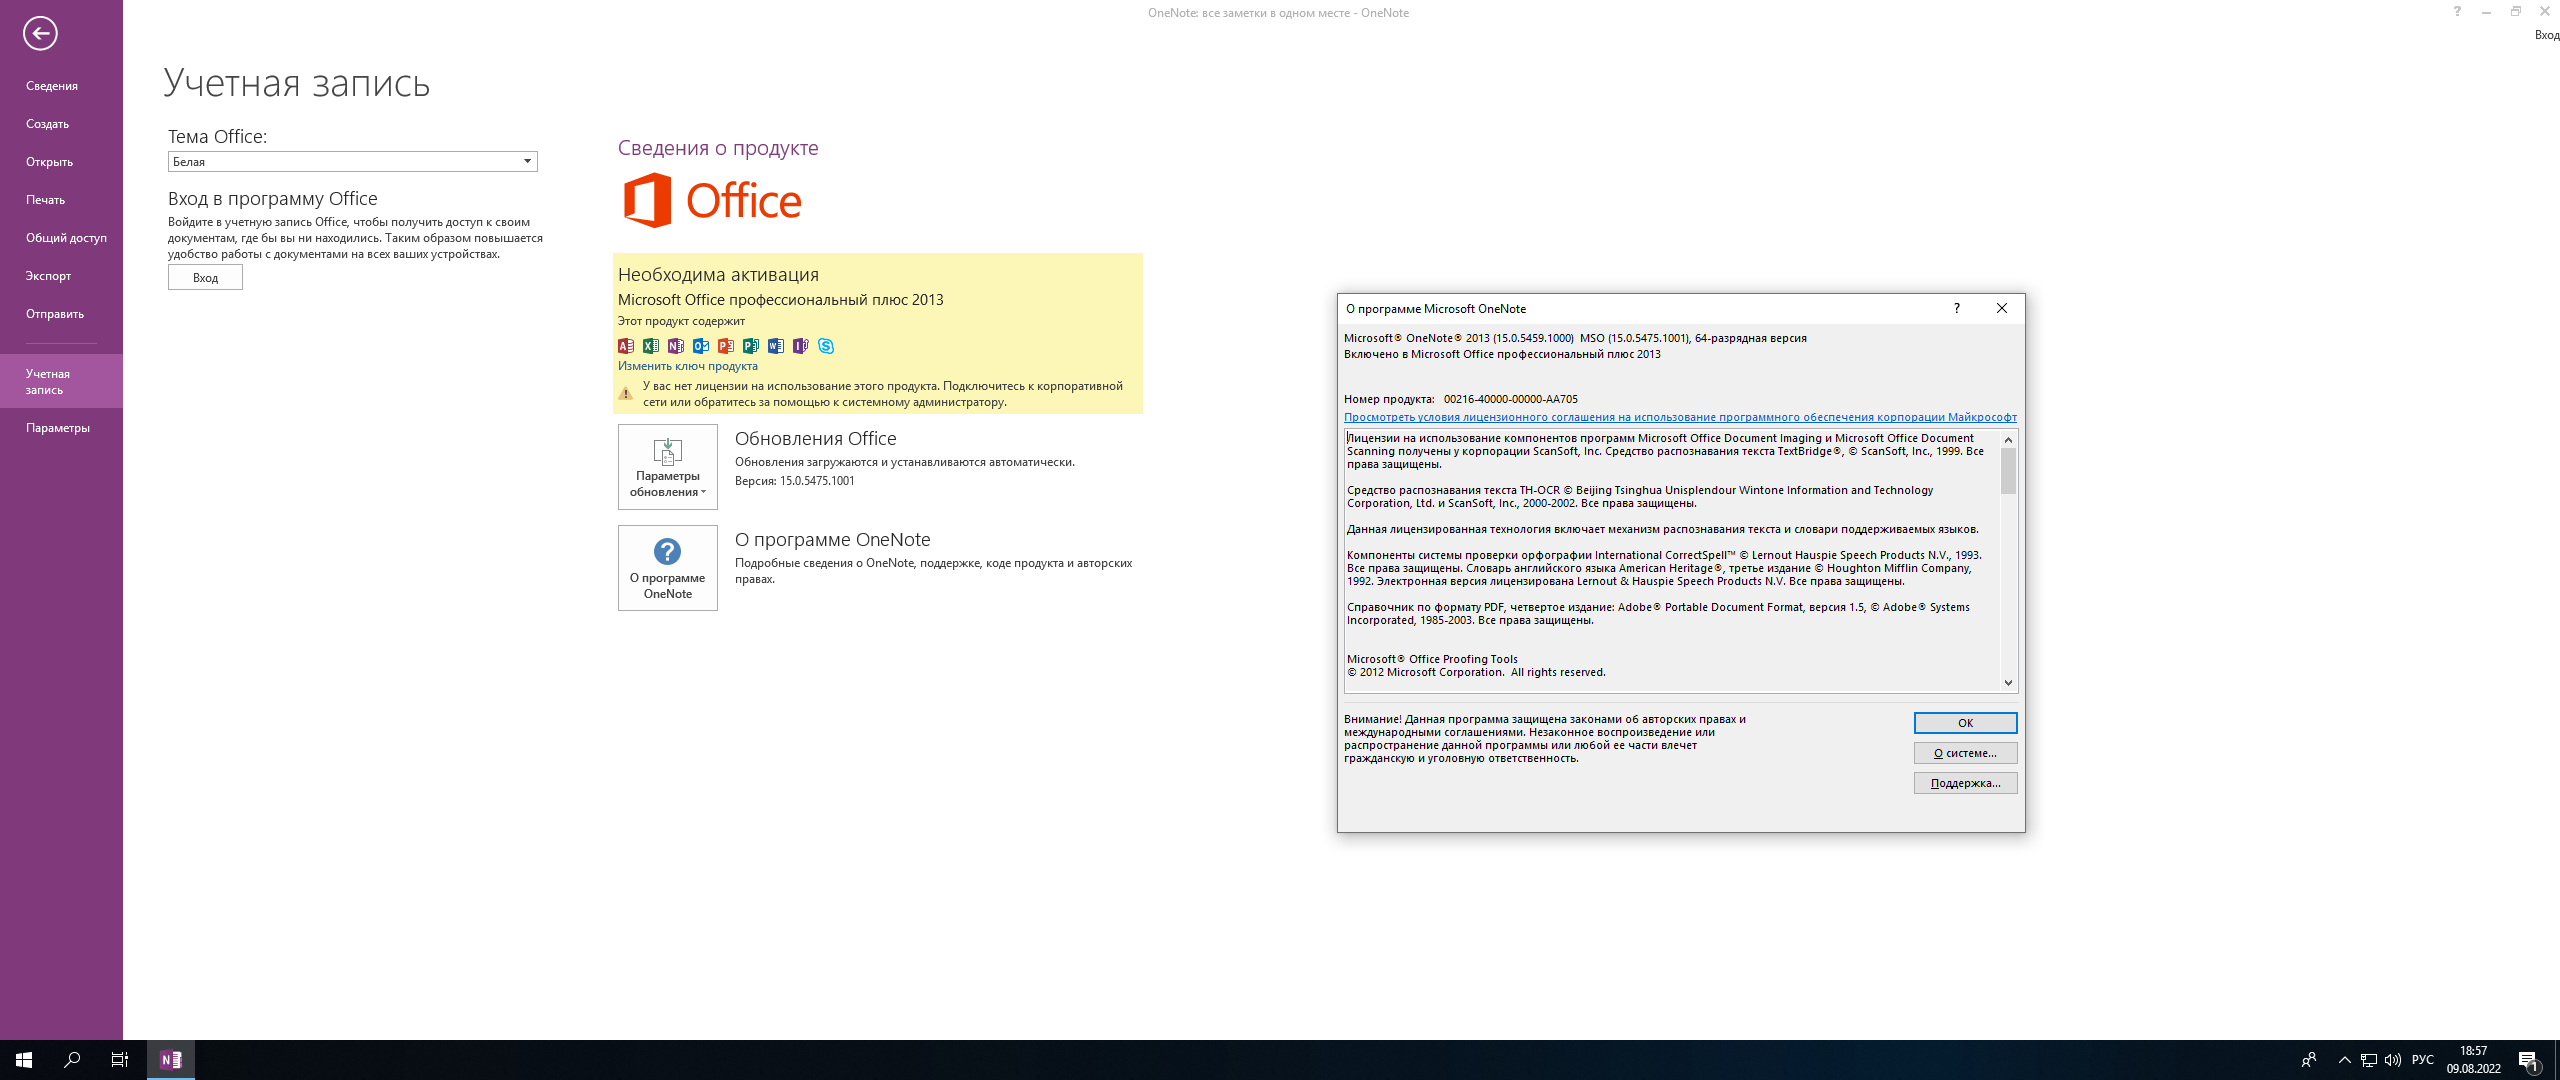The height and width of the screenshot is (1080, 2560).
Task: Click the activation warning triangle icon
Action: (626, 394)
